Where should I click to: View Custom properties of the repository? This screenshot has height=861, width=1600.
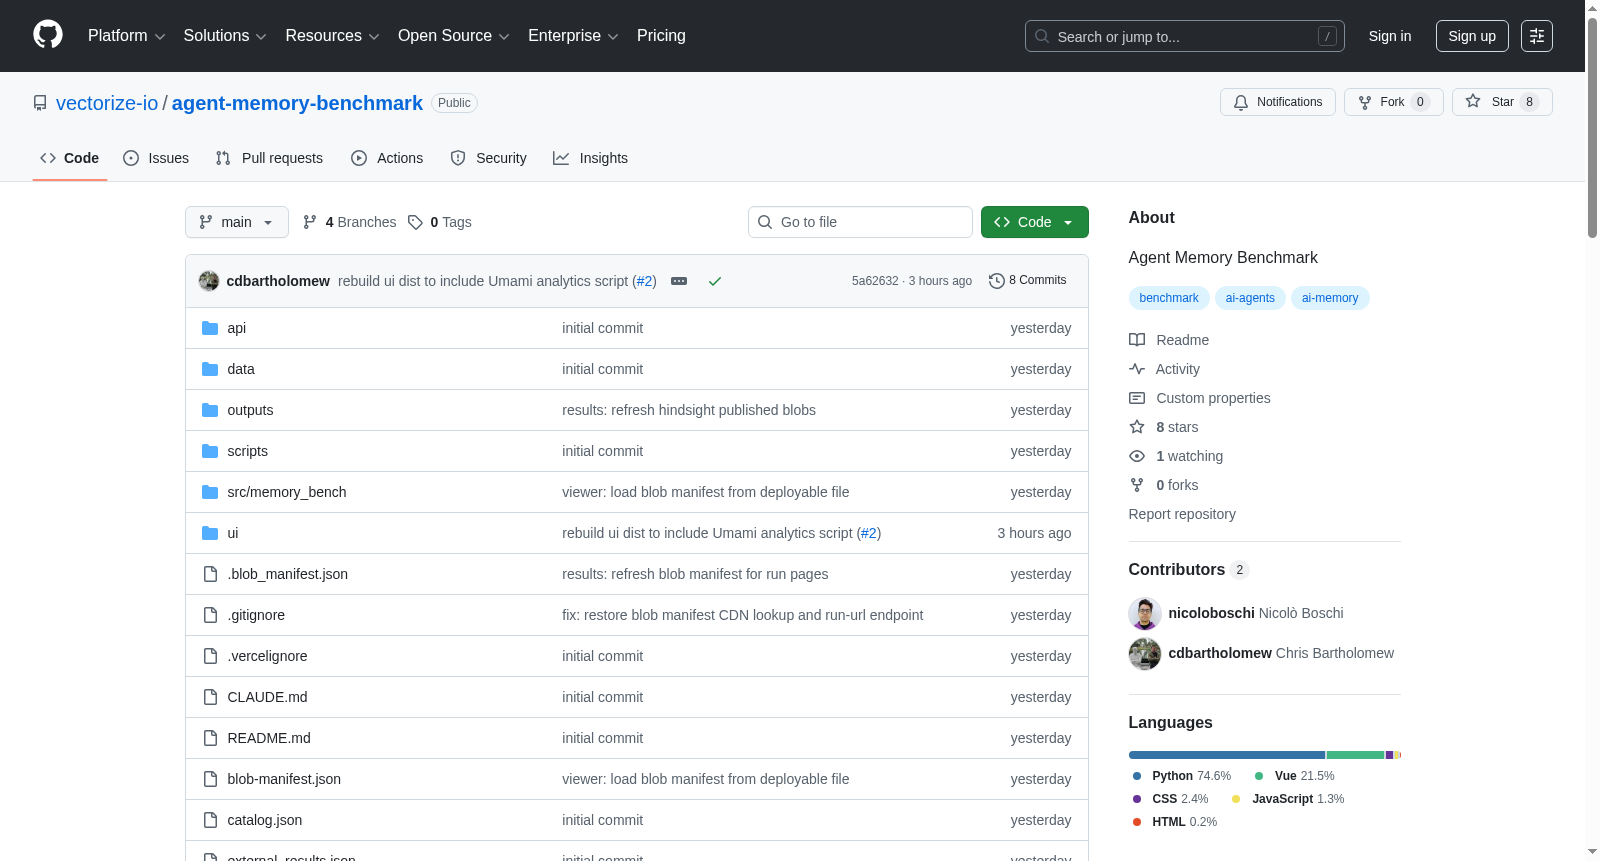pos(1200,398)
